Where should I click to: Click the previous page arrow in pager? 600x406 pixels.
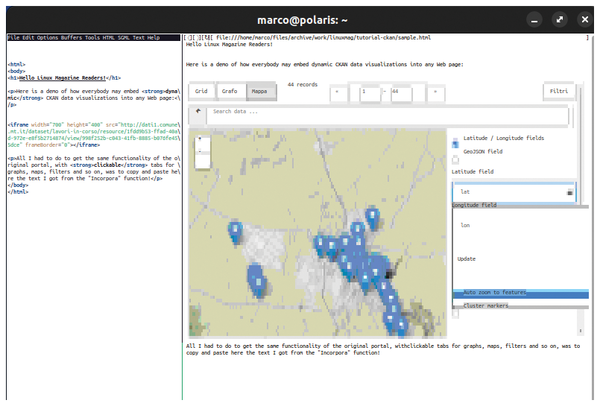pos(338,91)
